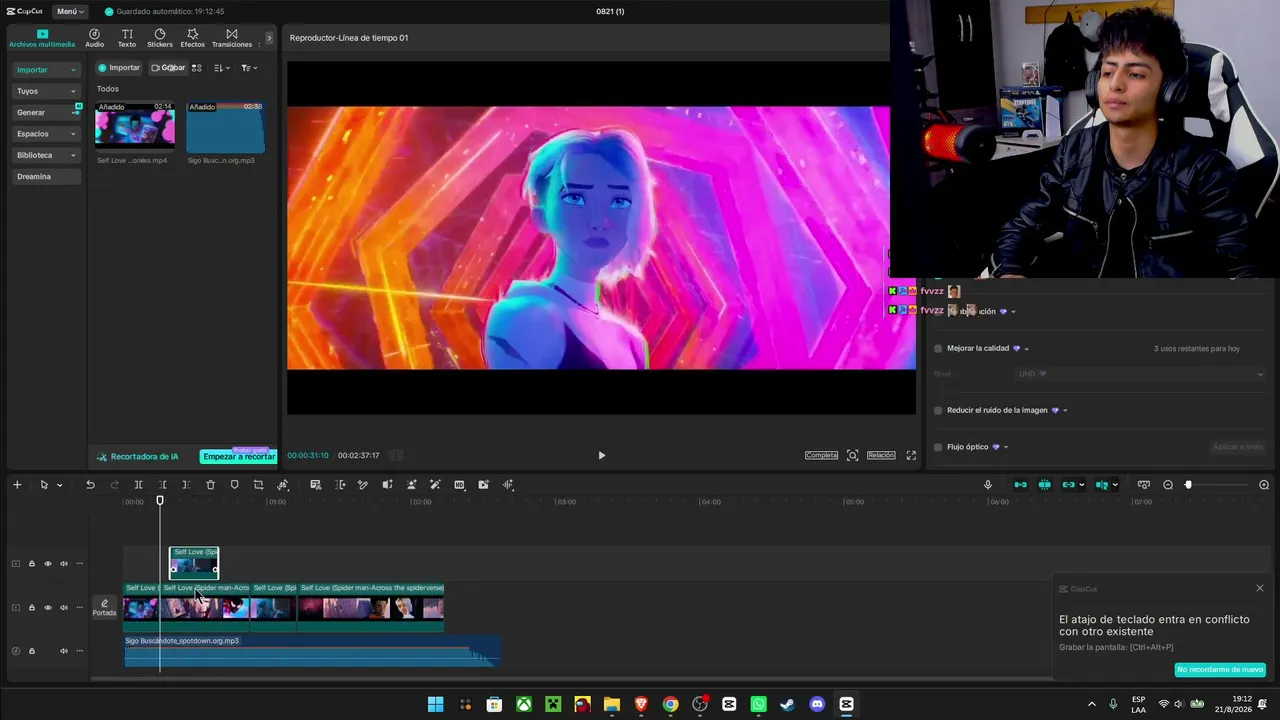Click the Grabar record button

coord(168,68)
